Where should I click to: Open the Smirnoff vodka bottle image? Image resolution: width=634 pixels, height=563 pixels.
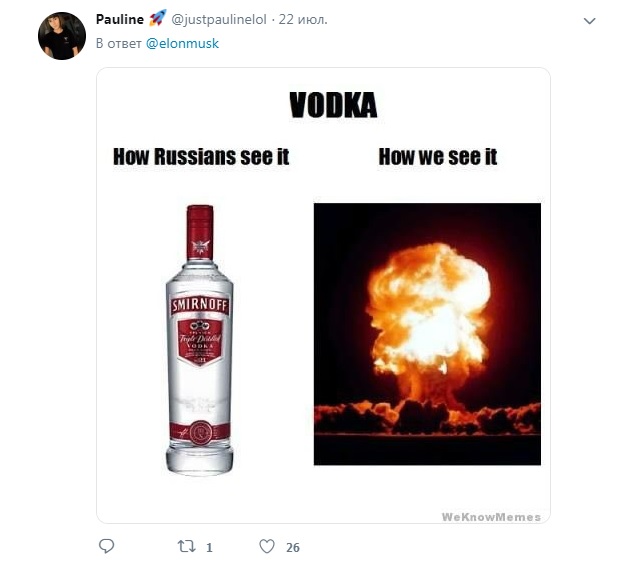coord(200,340)
